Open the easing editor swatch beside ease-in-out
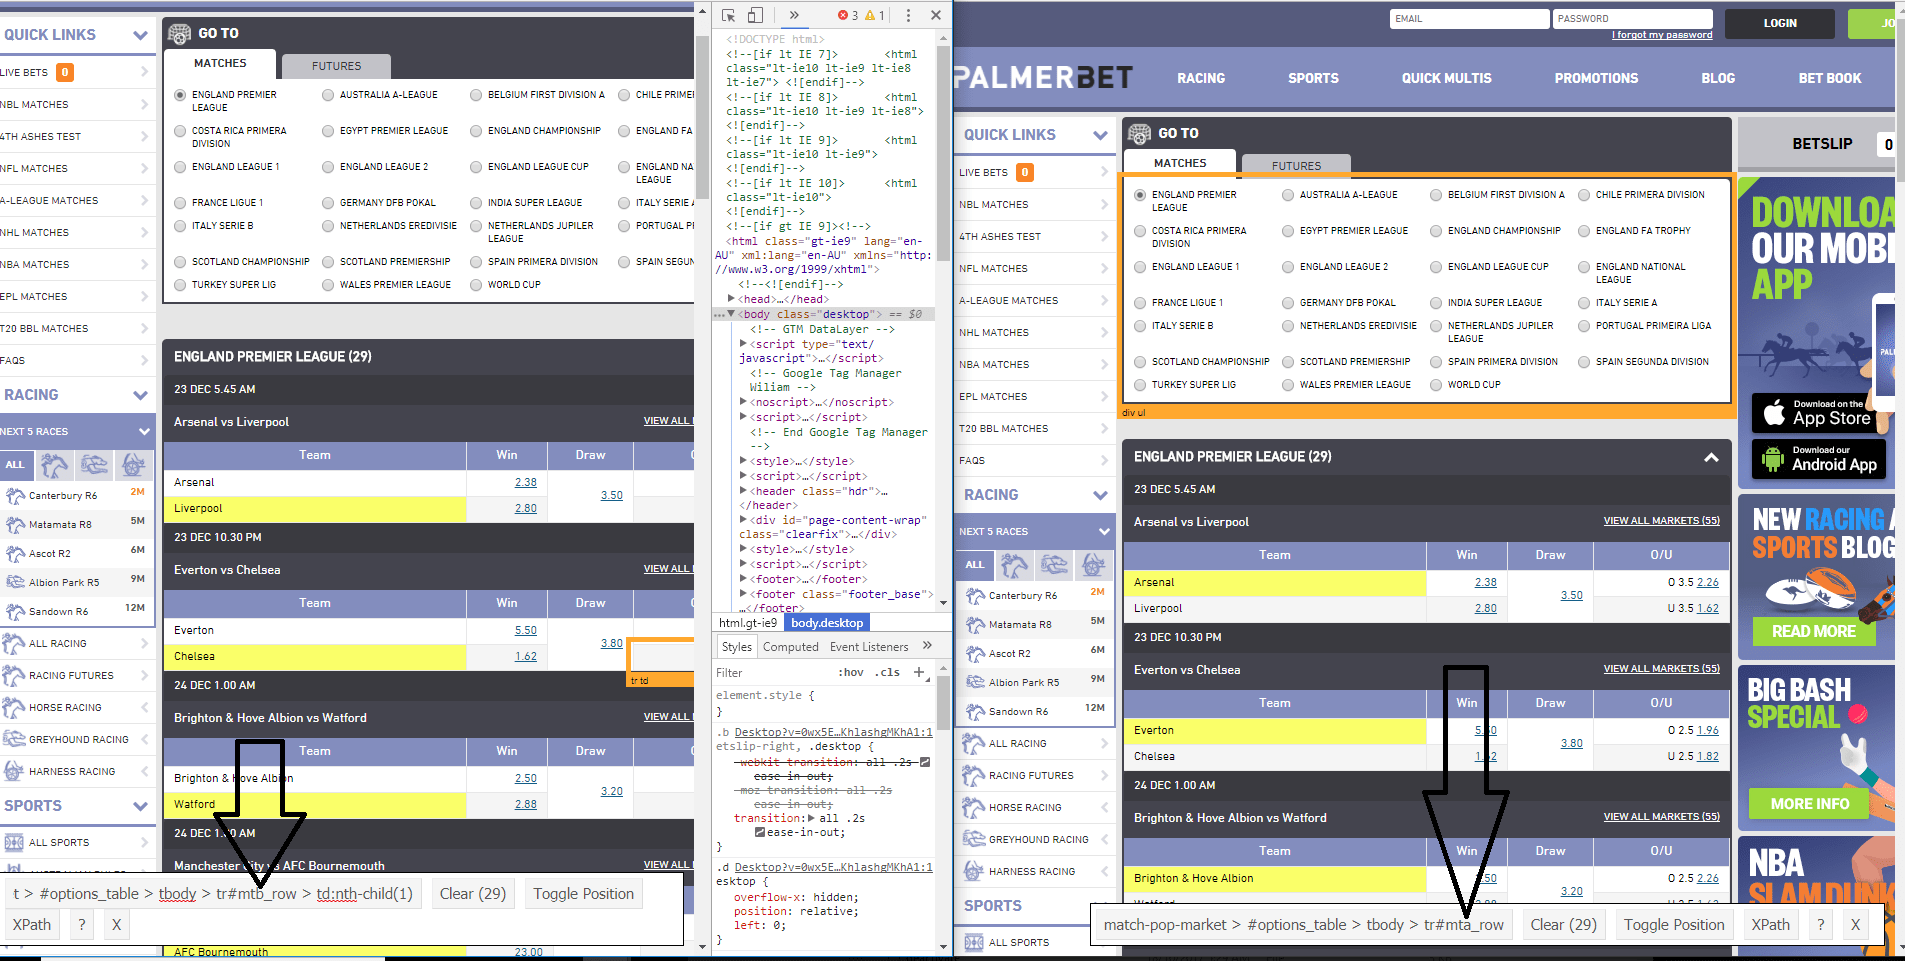Image resolution: width=1905 pixels, height=961 pixels. coord(760,832)
